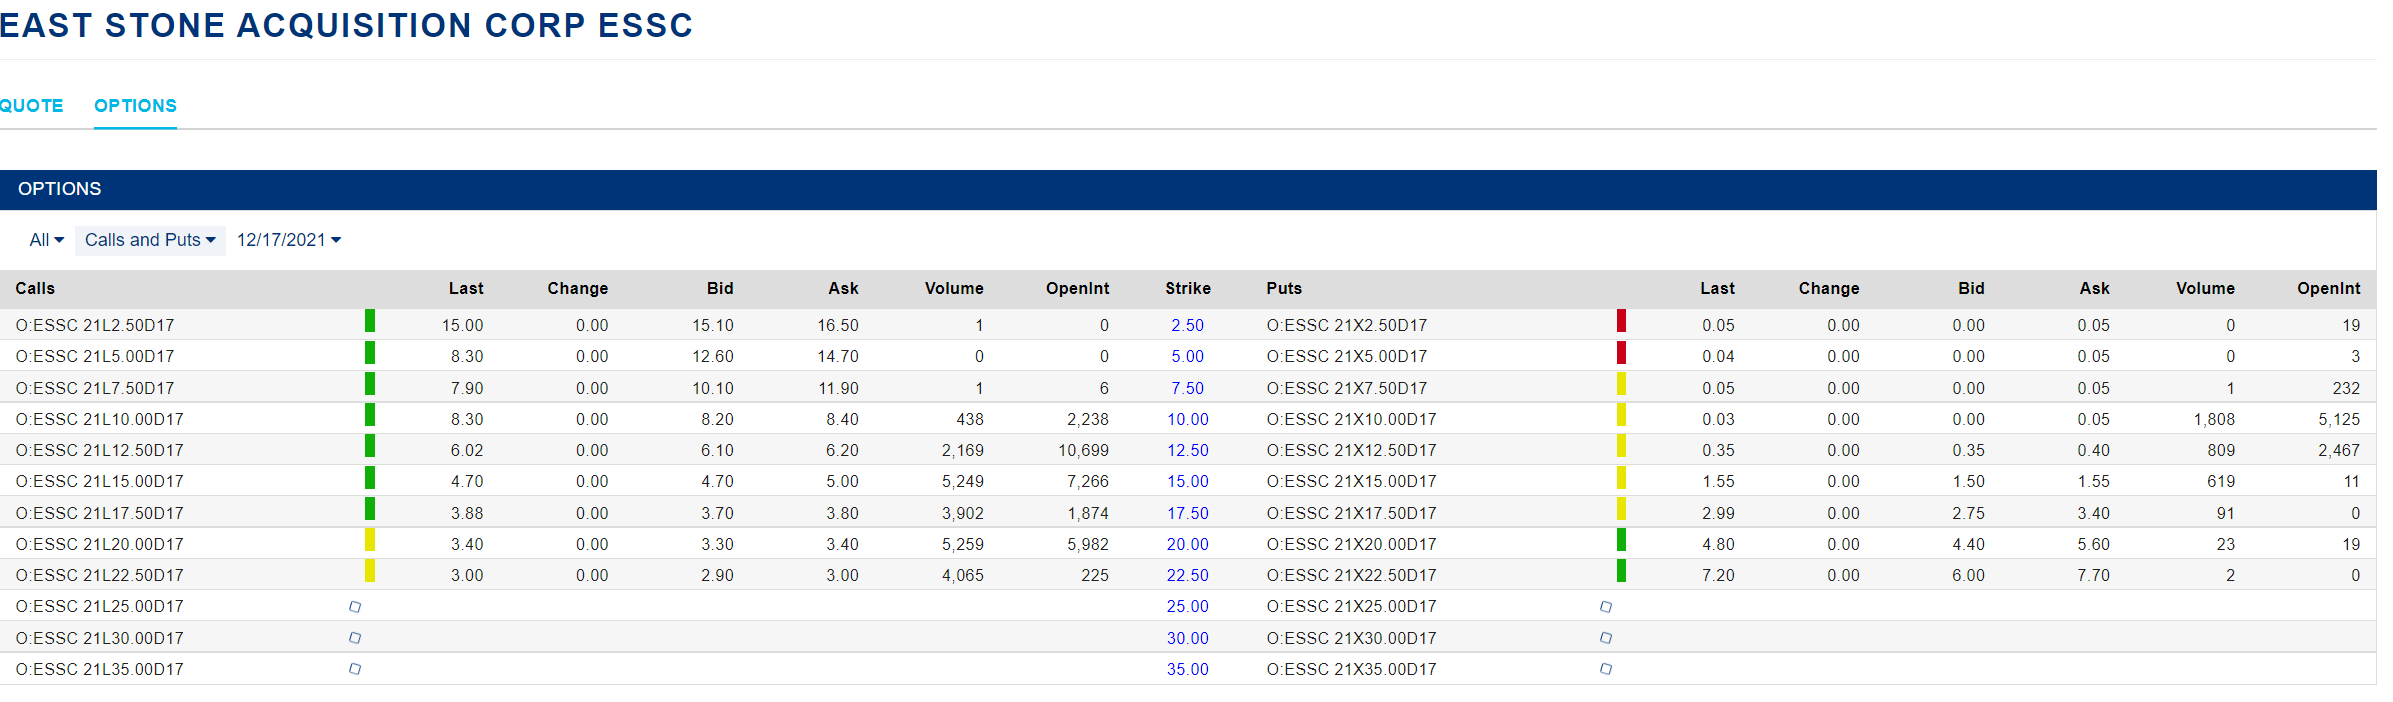Image resolution: width=2393 pixels, height=702 pixels.
Task: Click red indicator for put 21X2.50D17
Action: click(1621, 320)
